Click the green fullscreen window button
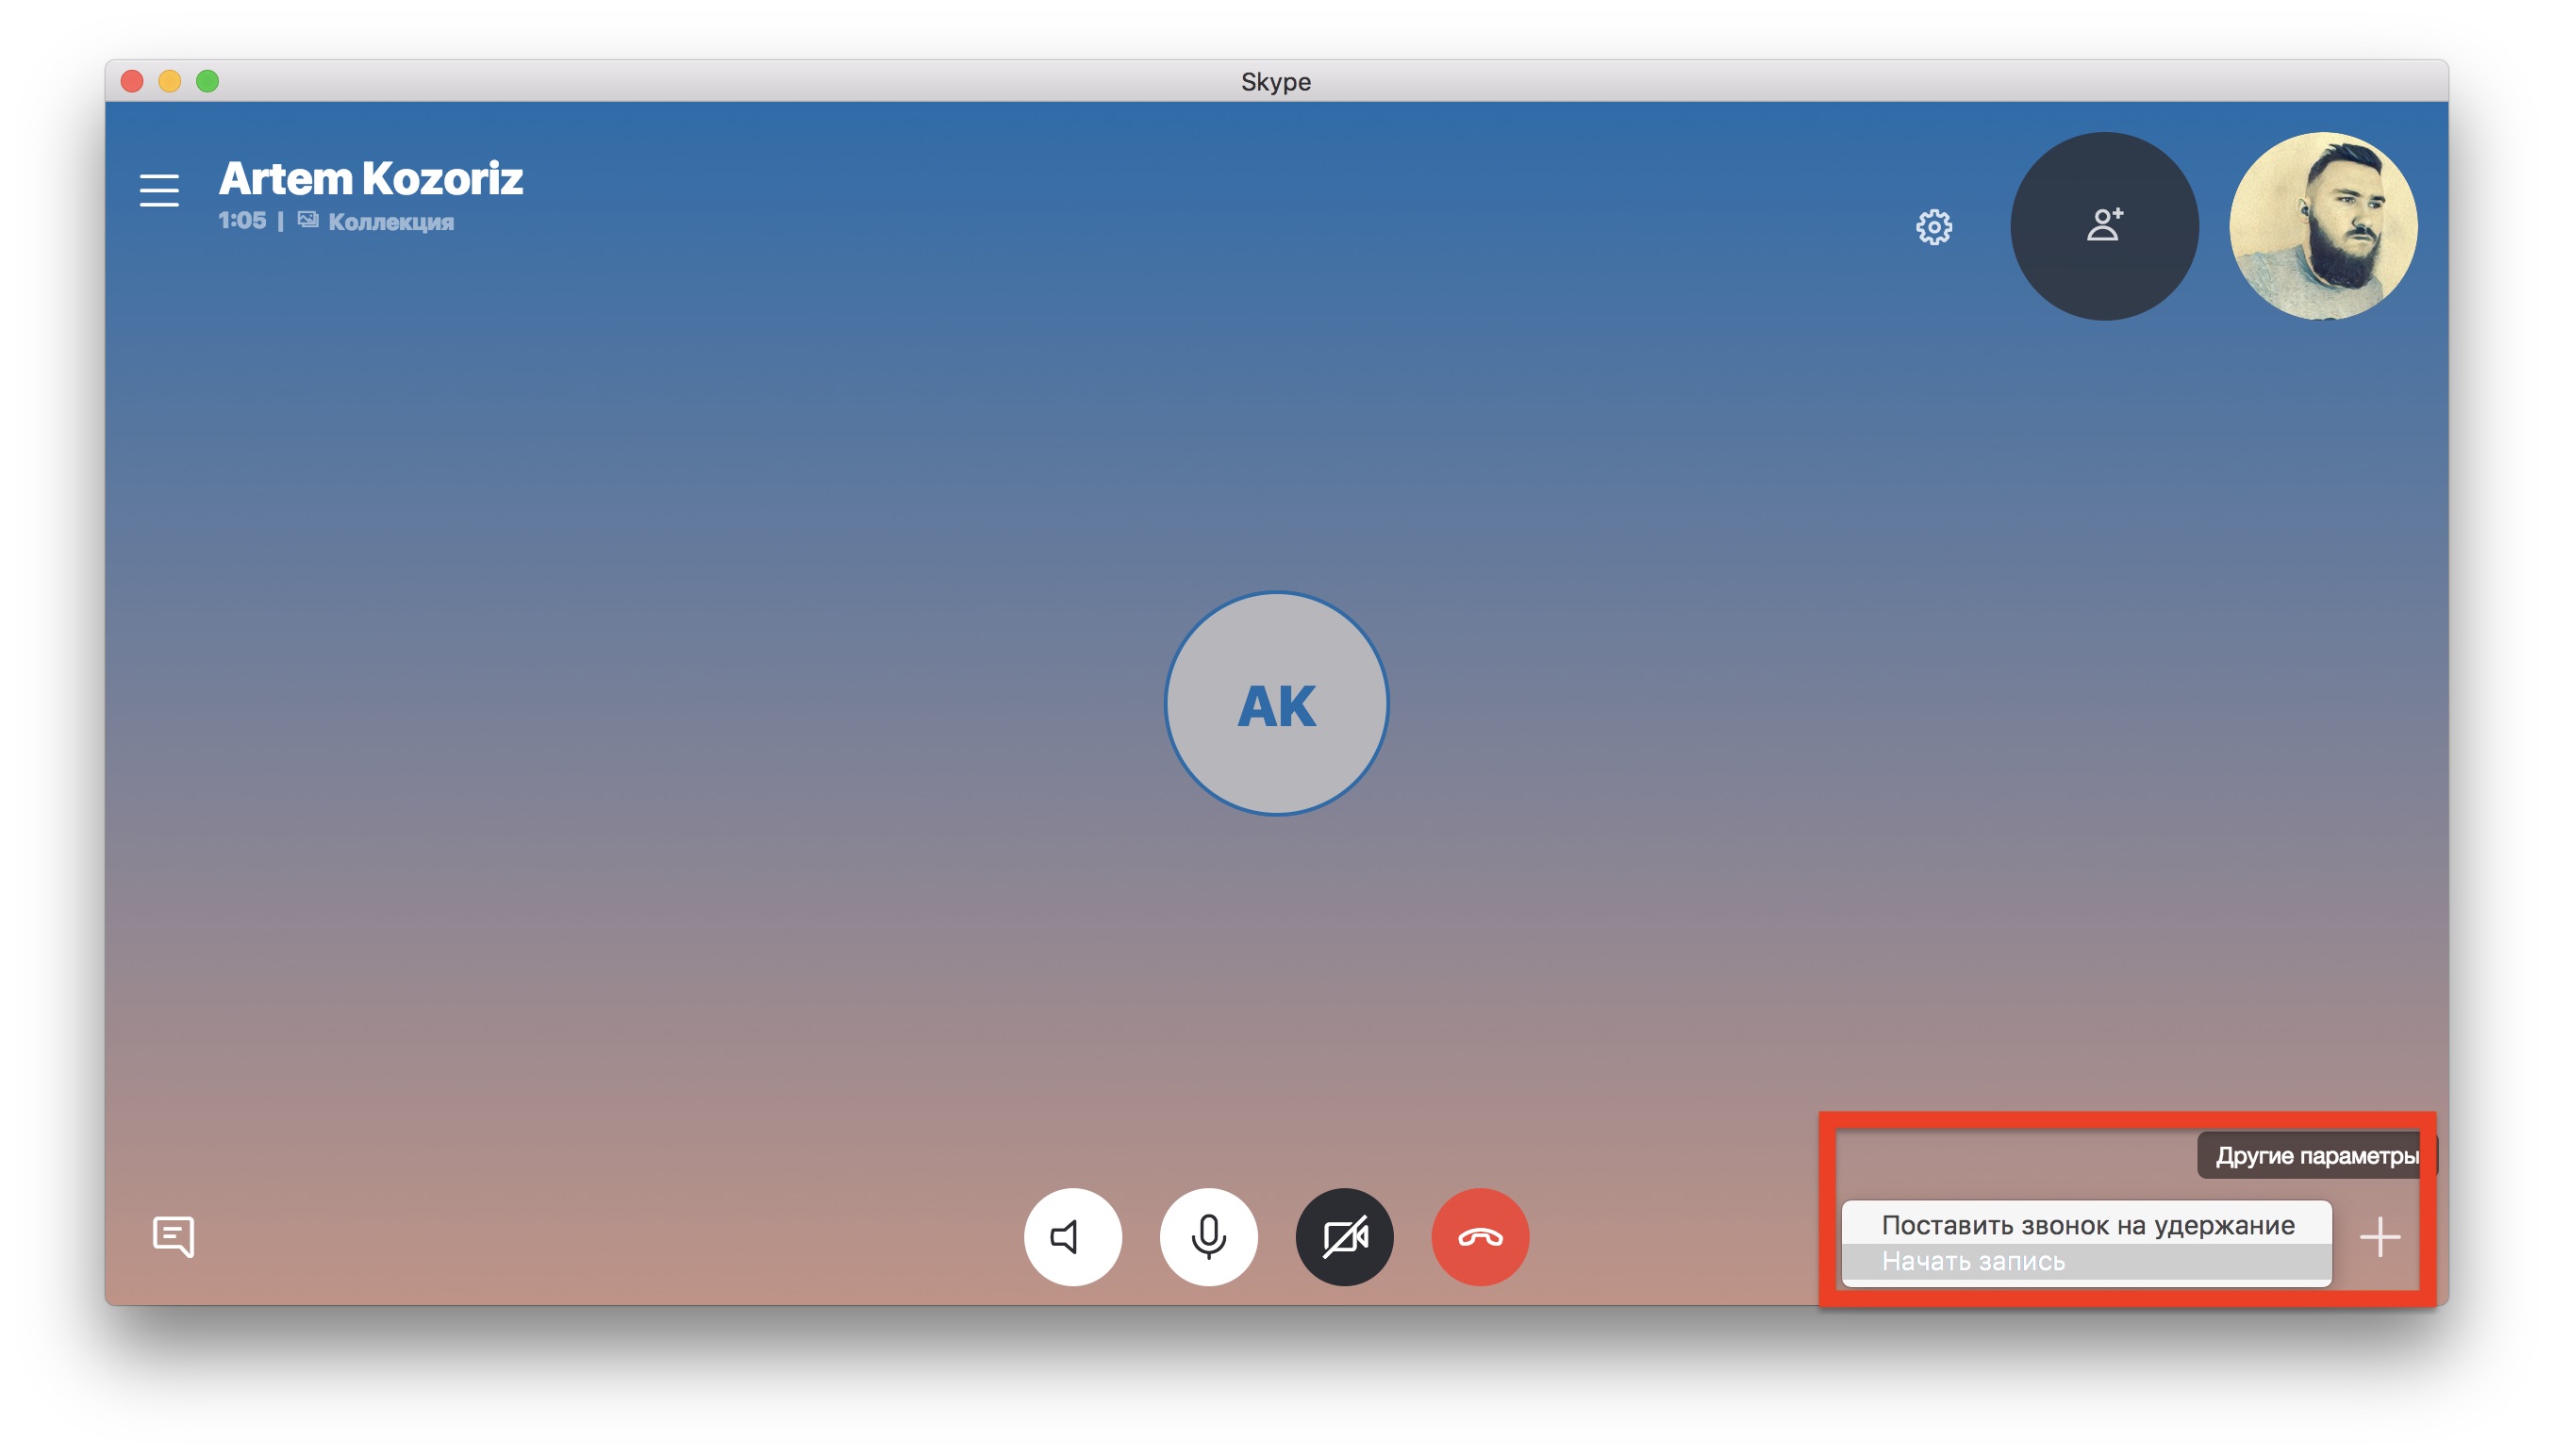This screenshot has width=2554, height=1456. (x=207, y=81)
